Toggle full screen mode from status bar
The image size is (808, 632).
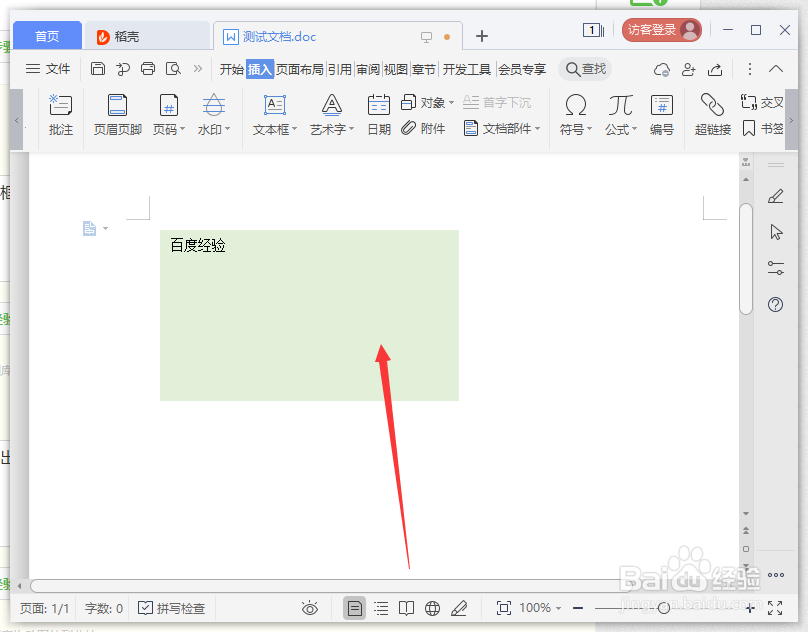[775, 608]
